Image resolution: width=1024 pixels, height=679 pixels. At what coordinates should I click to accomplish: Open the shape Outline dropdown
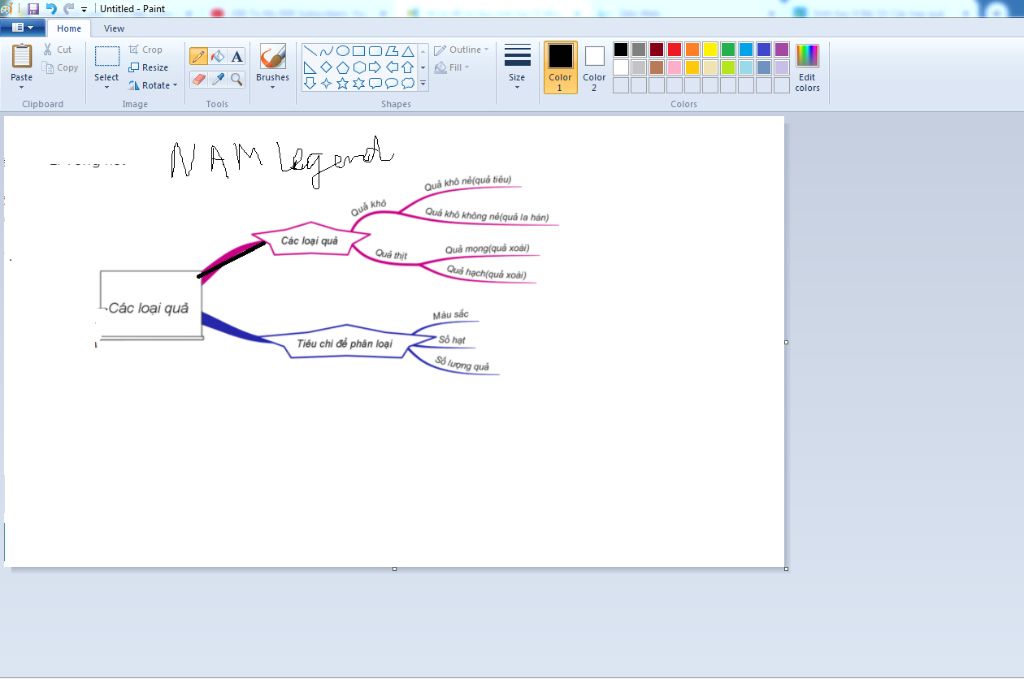click(x=462, y=50)
